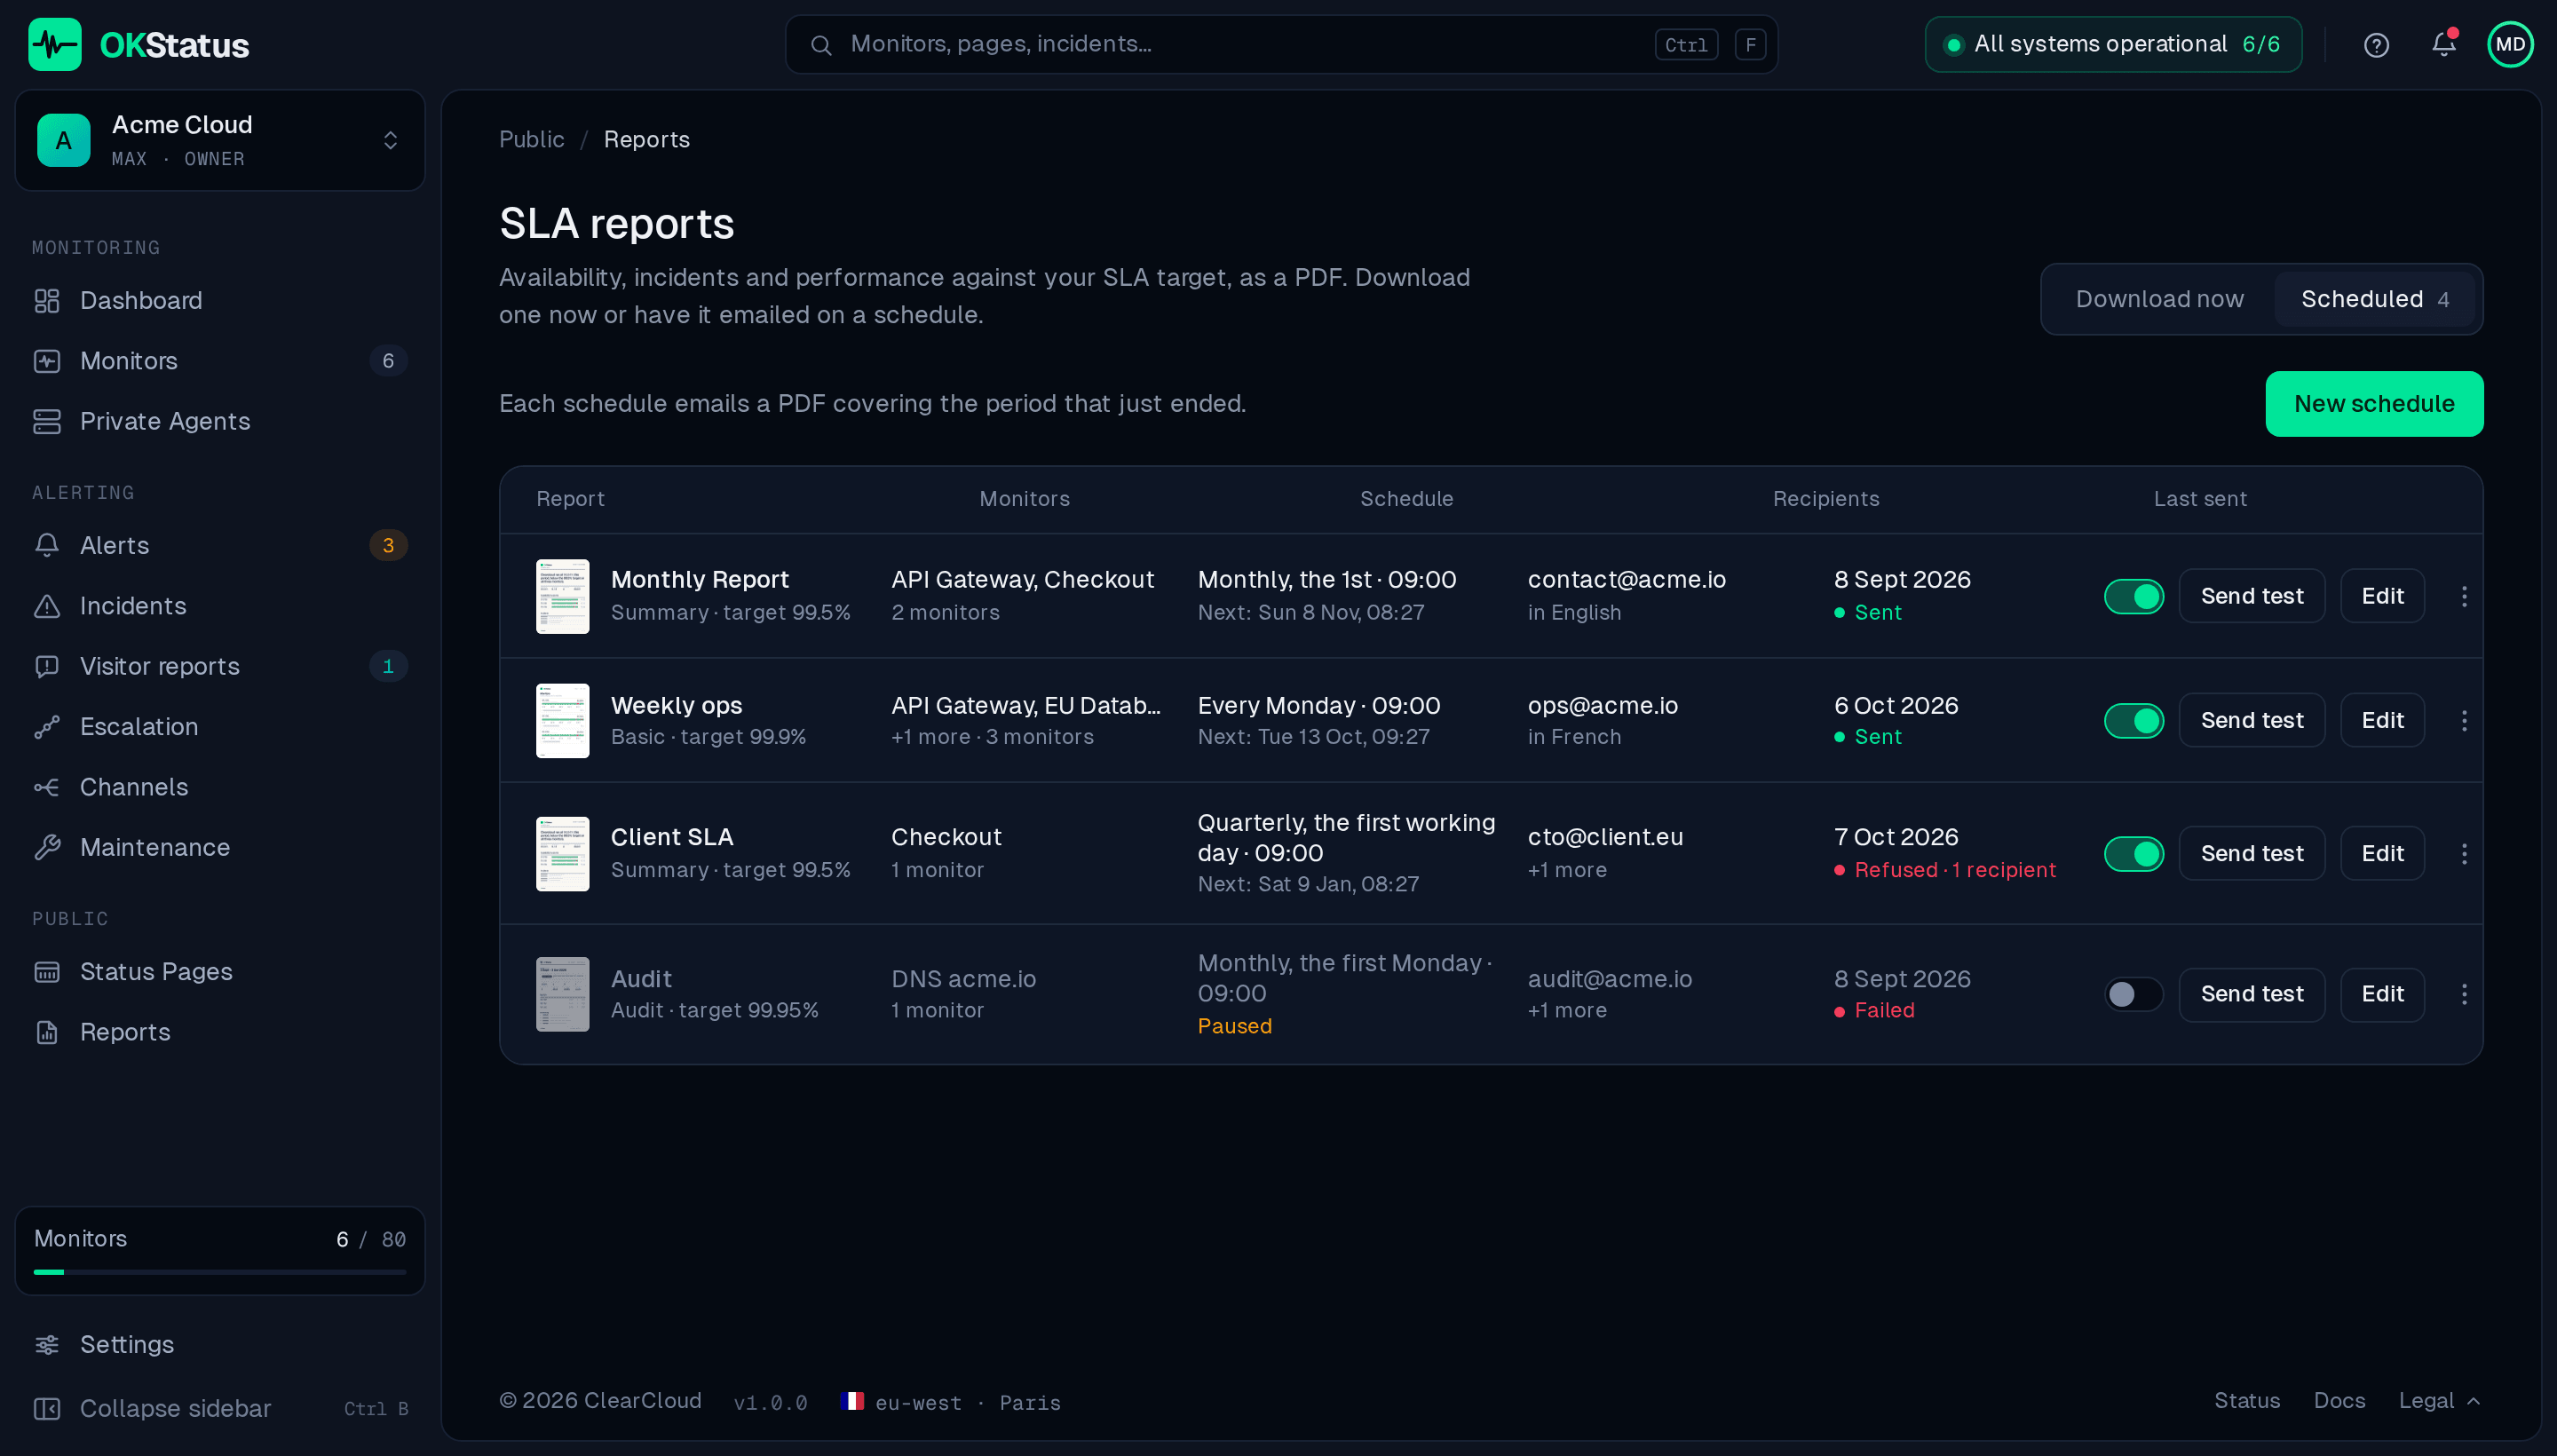Collapse the sidebar
Viewport: 2557px width, 1456px height.
[220, 1408]
